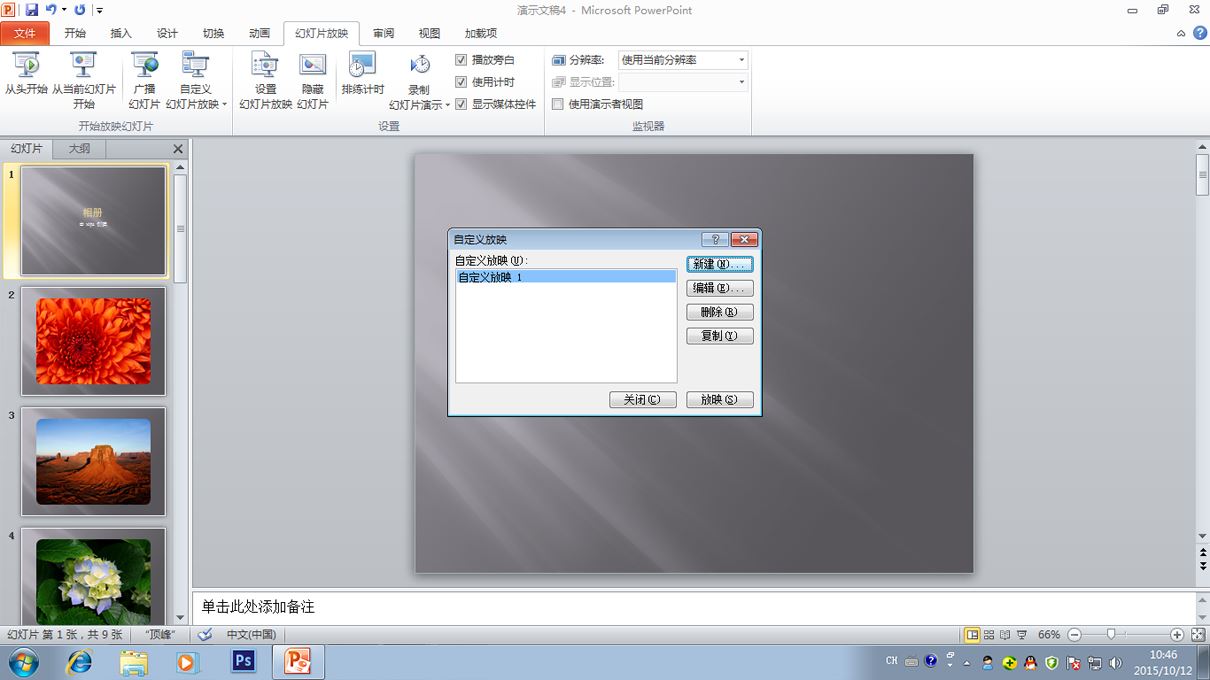Open Customize Quick Access Toolbar dropdown
1210x680 pixels.
tap(99, 10)
